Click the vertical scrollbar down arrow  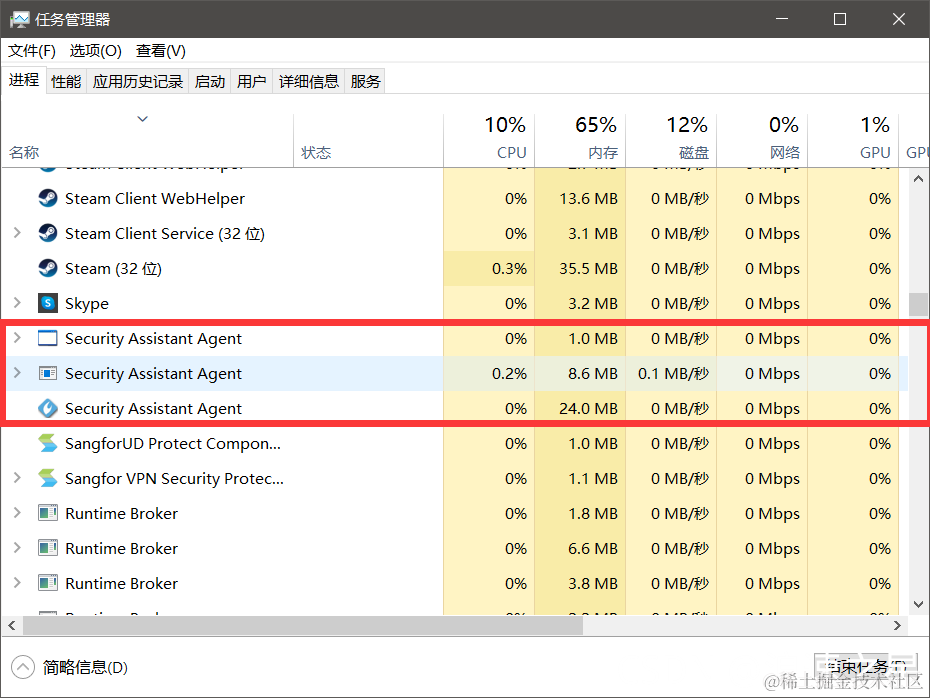[x=918, y=604]
